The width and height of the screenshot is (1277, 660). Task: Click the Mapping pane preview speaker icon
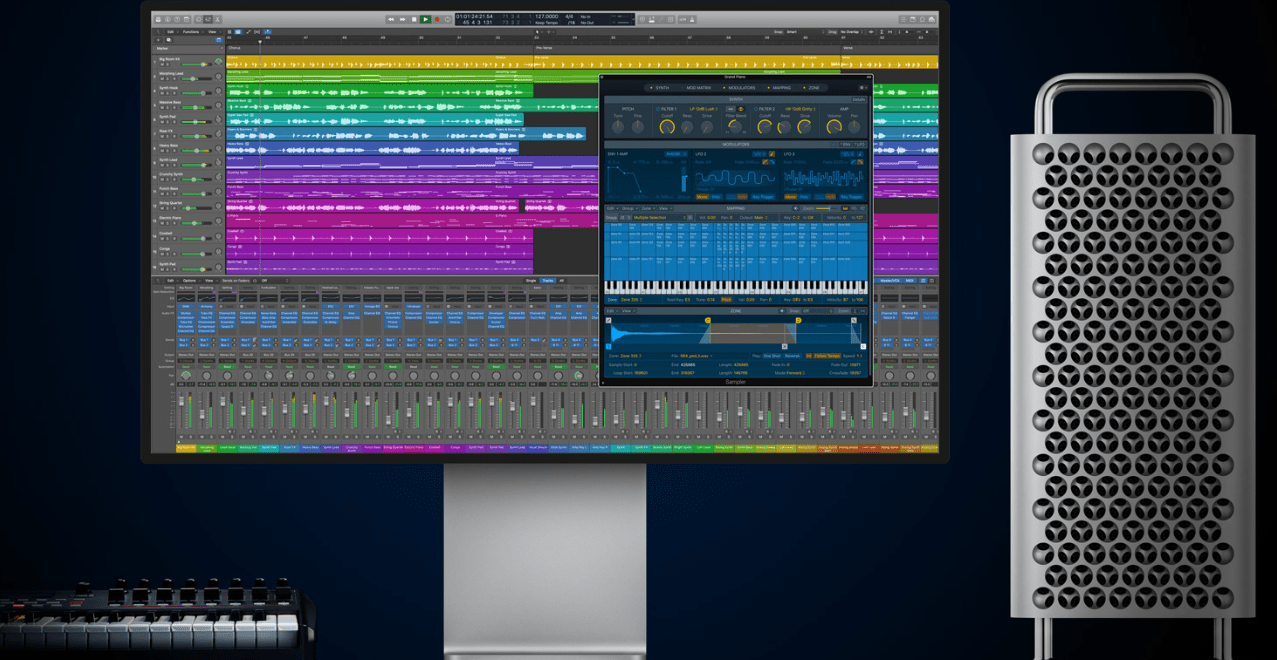pyautogui.click(x=795, y=208)
